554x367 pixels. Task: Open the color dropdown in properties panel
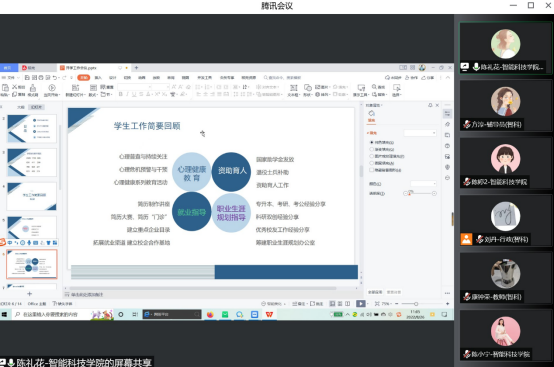pyautogui.click(x=423, y=184)
